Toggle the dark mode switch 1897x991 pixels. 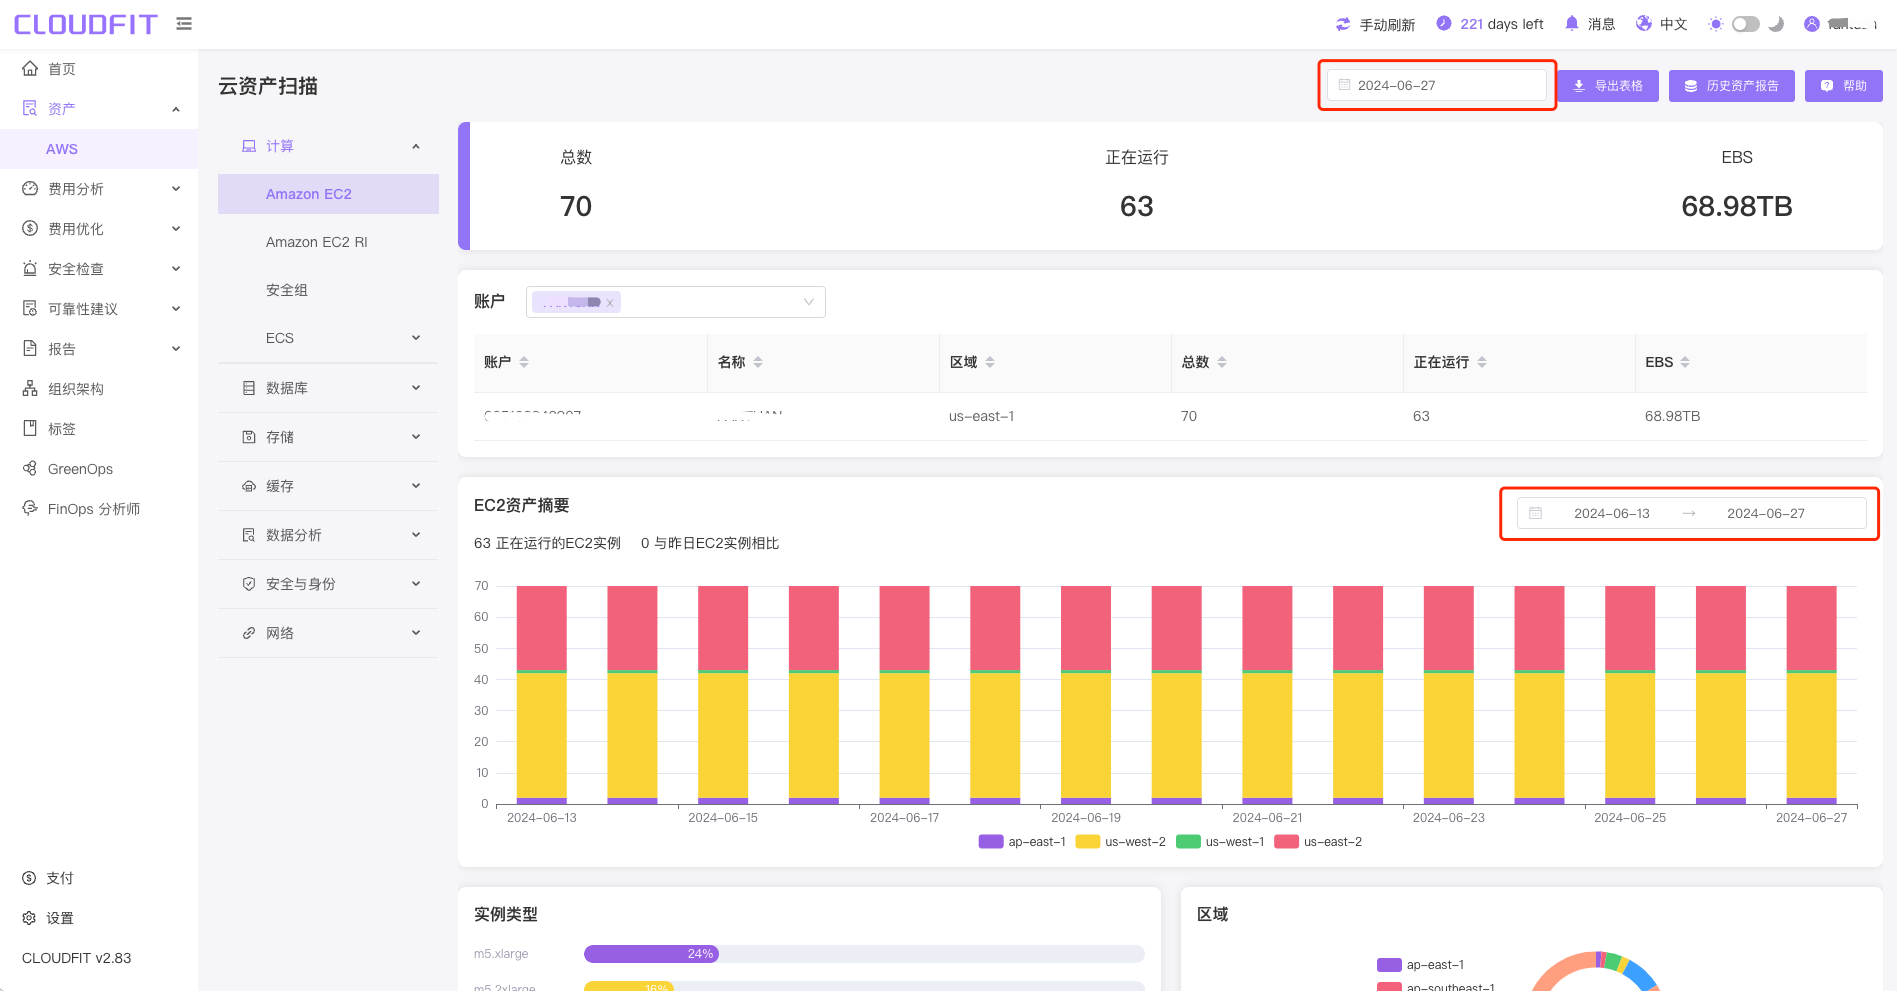point(1746,24)
